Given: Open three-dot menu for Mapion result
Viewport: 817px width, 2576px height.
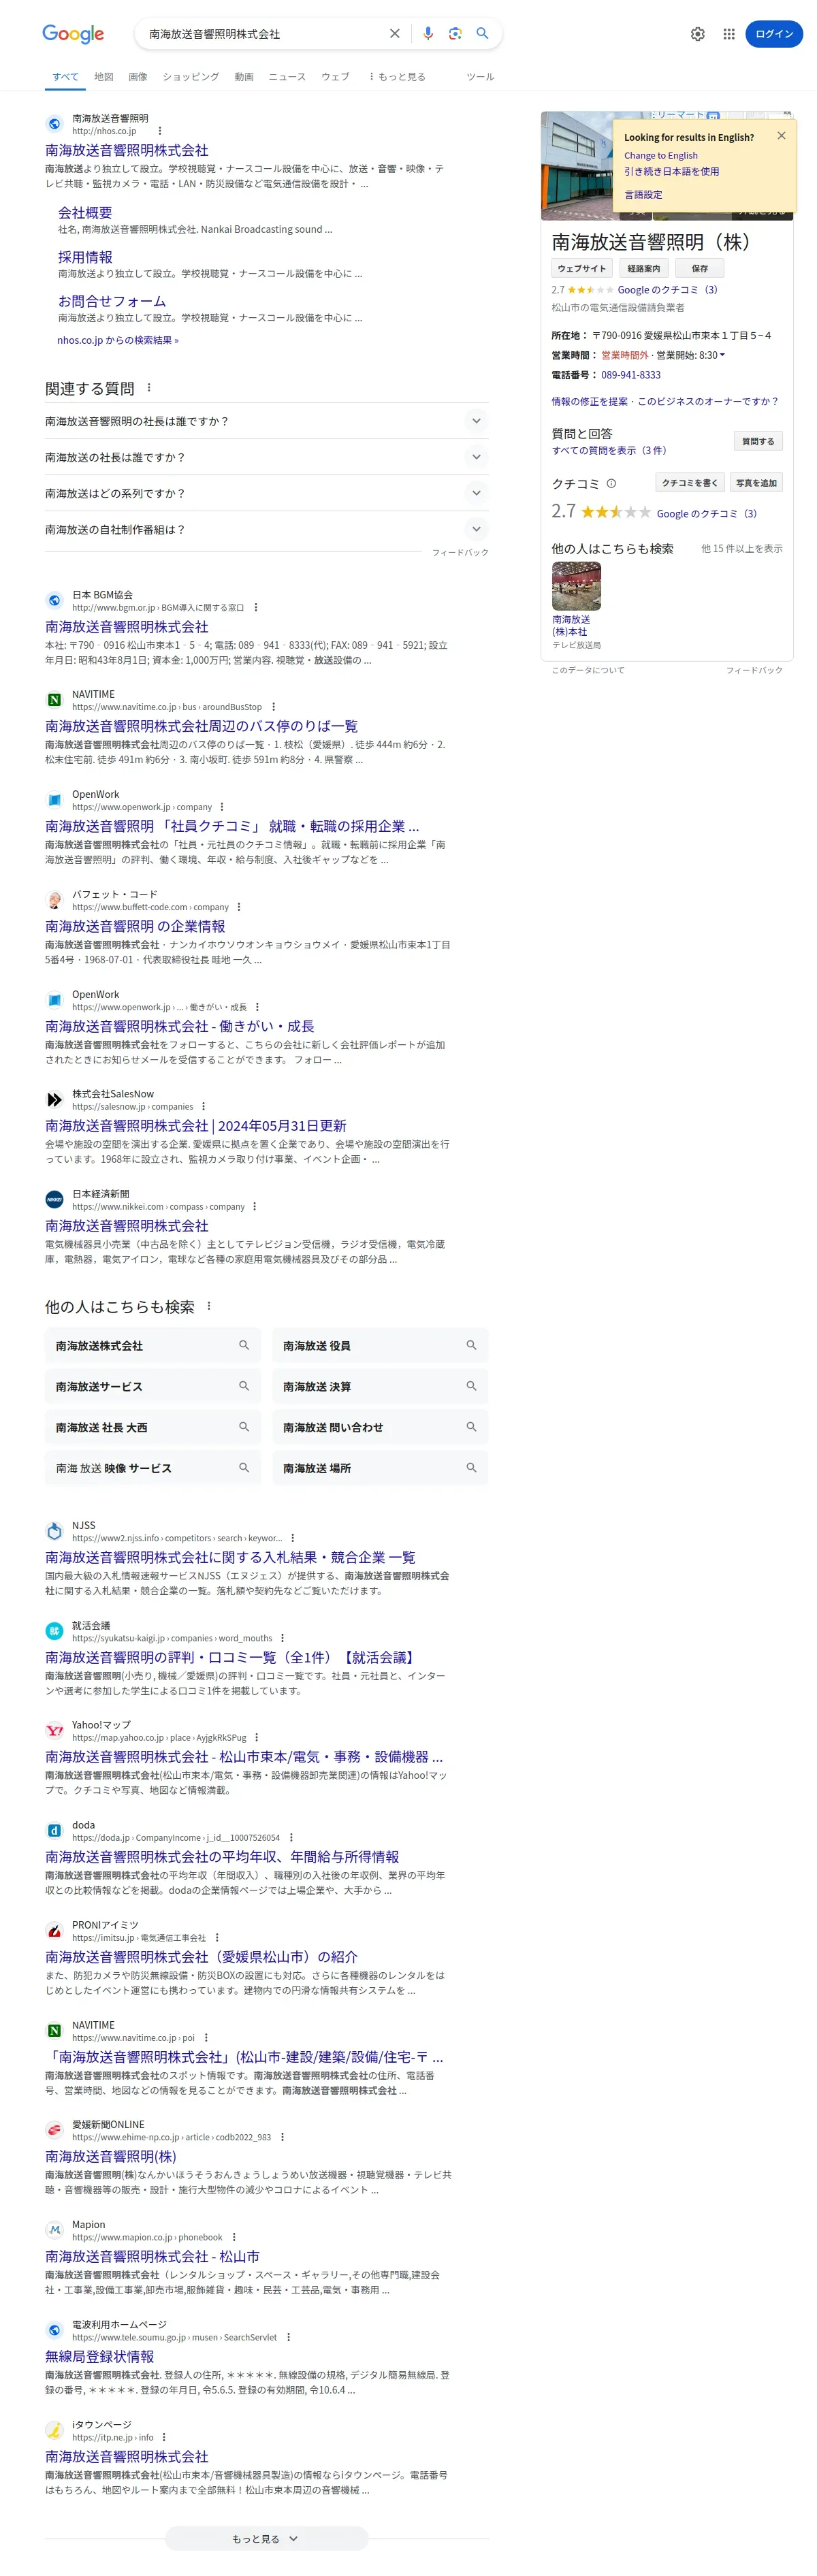Looking at the screenshot, I should 234,2237.
